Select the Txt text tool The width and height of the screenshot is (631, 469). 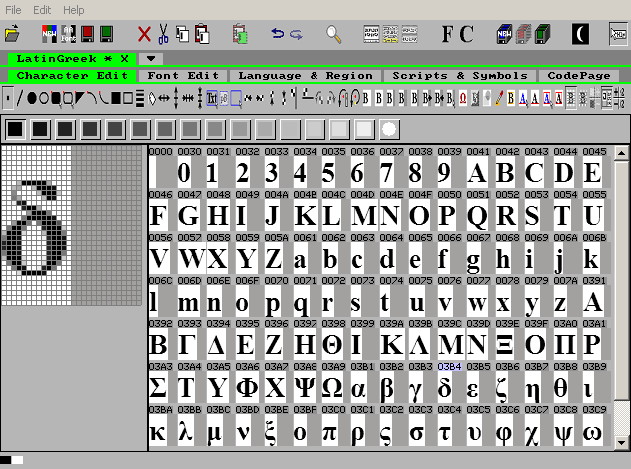212,98
